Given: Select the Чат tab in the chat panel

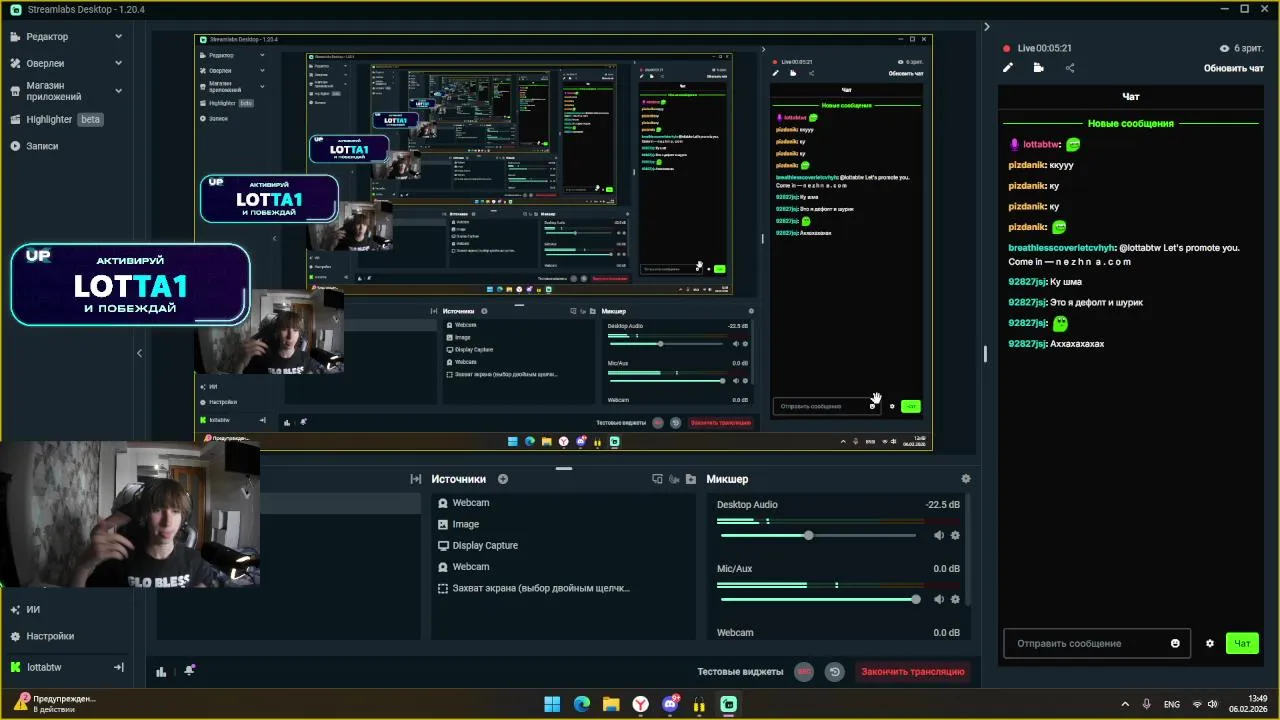Looking at the screenshot, I should [1131, 96].
